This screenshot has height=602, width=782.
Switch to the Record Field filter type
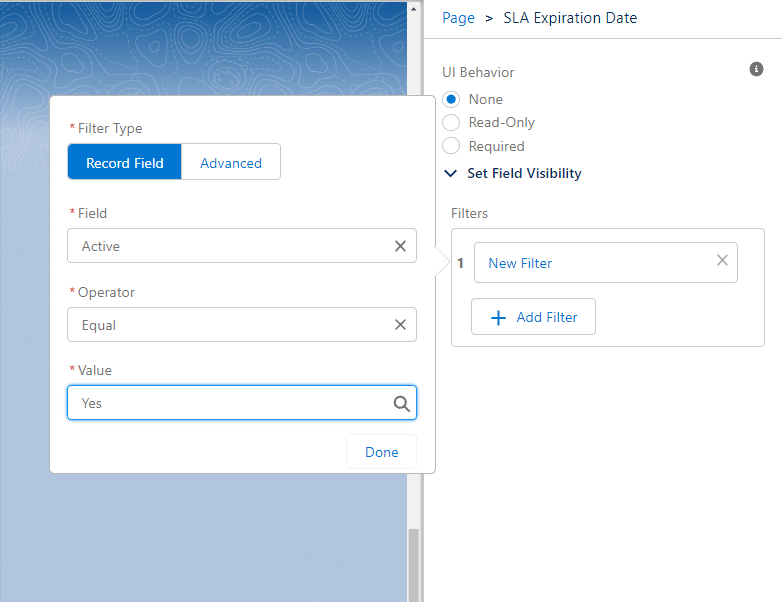125,163
